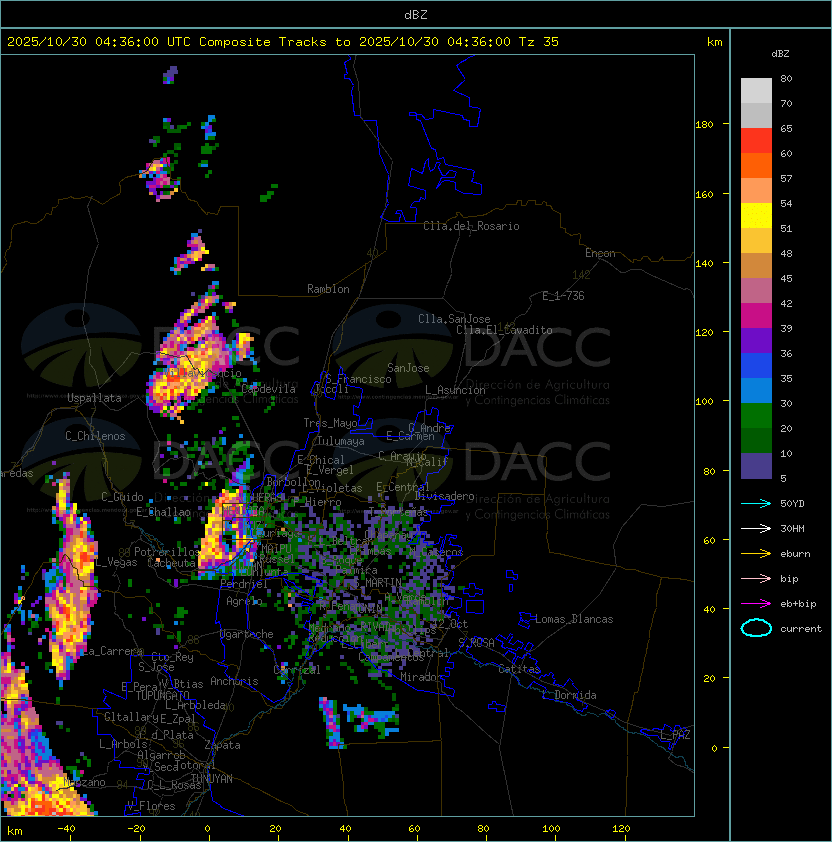The width and height of the screenshot is (832, 842).
Task: Click the 'Ugarteche' map label
Action: [247, 634]
